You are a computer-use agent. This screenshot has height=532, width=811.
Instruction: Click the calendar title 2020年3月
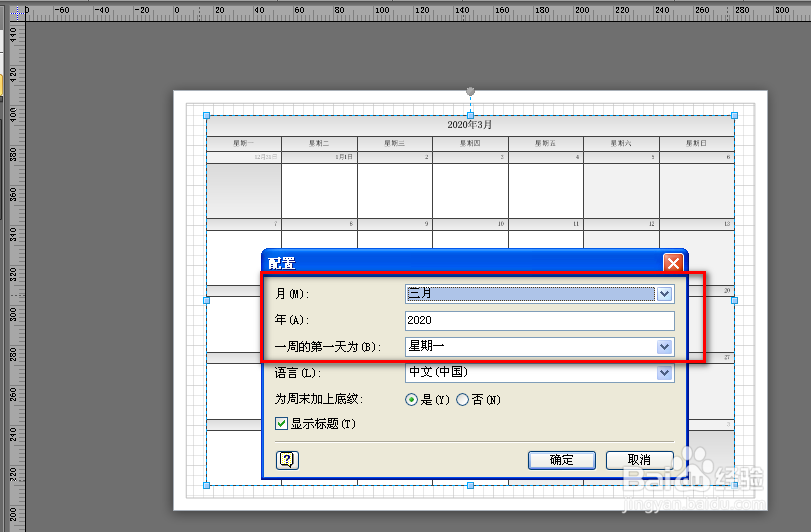coord(470,125)
